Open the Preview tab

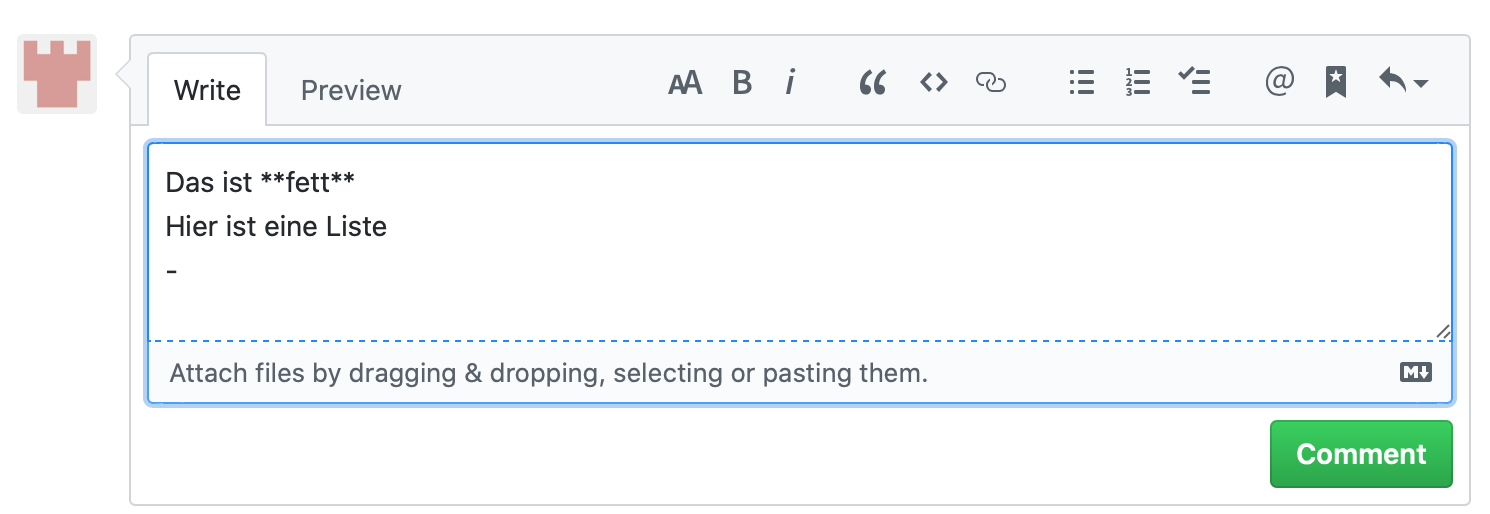click(351, 90)
